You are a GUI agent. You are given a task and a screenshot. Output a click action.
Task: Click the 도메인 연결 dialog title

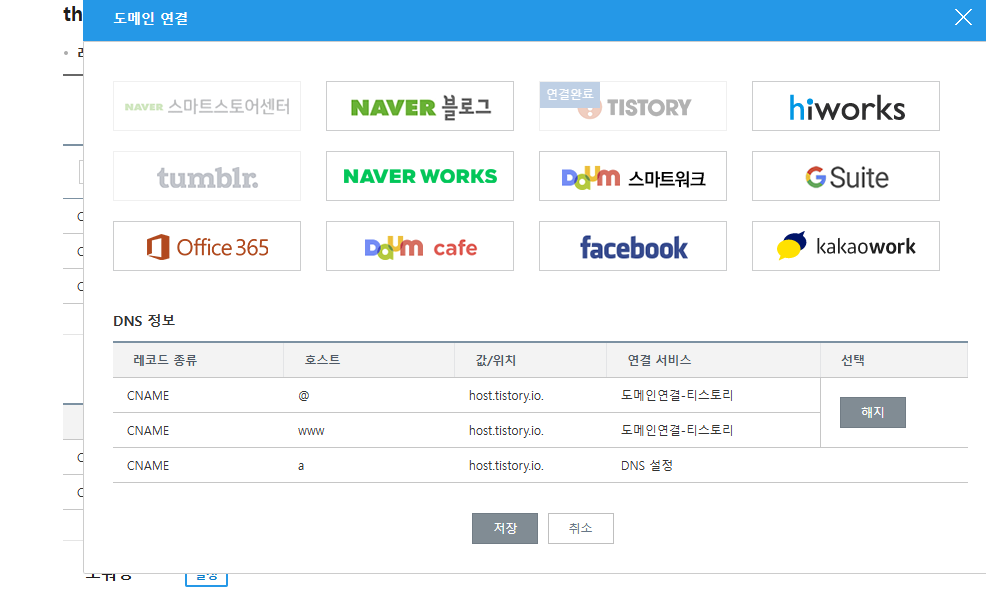coord(150,18)
